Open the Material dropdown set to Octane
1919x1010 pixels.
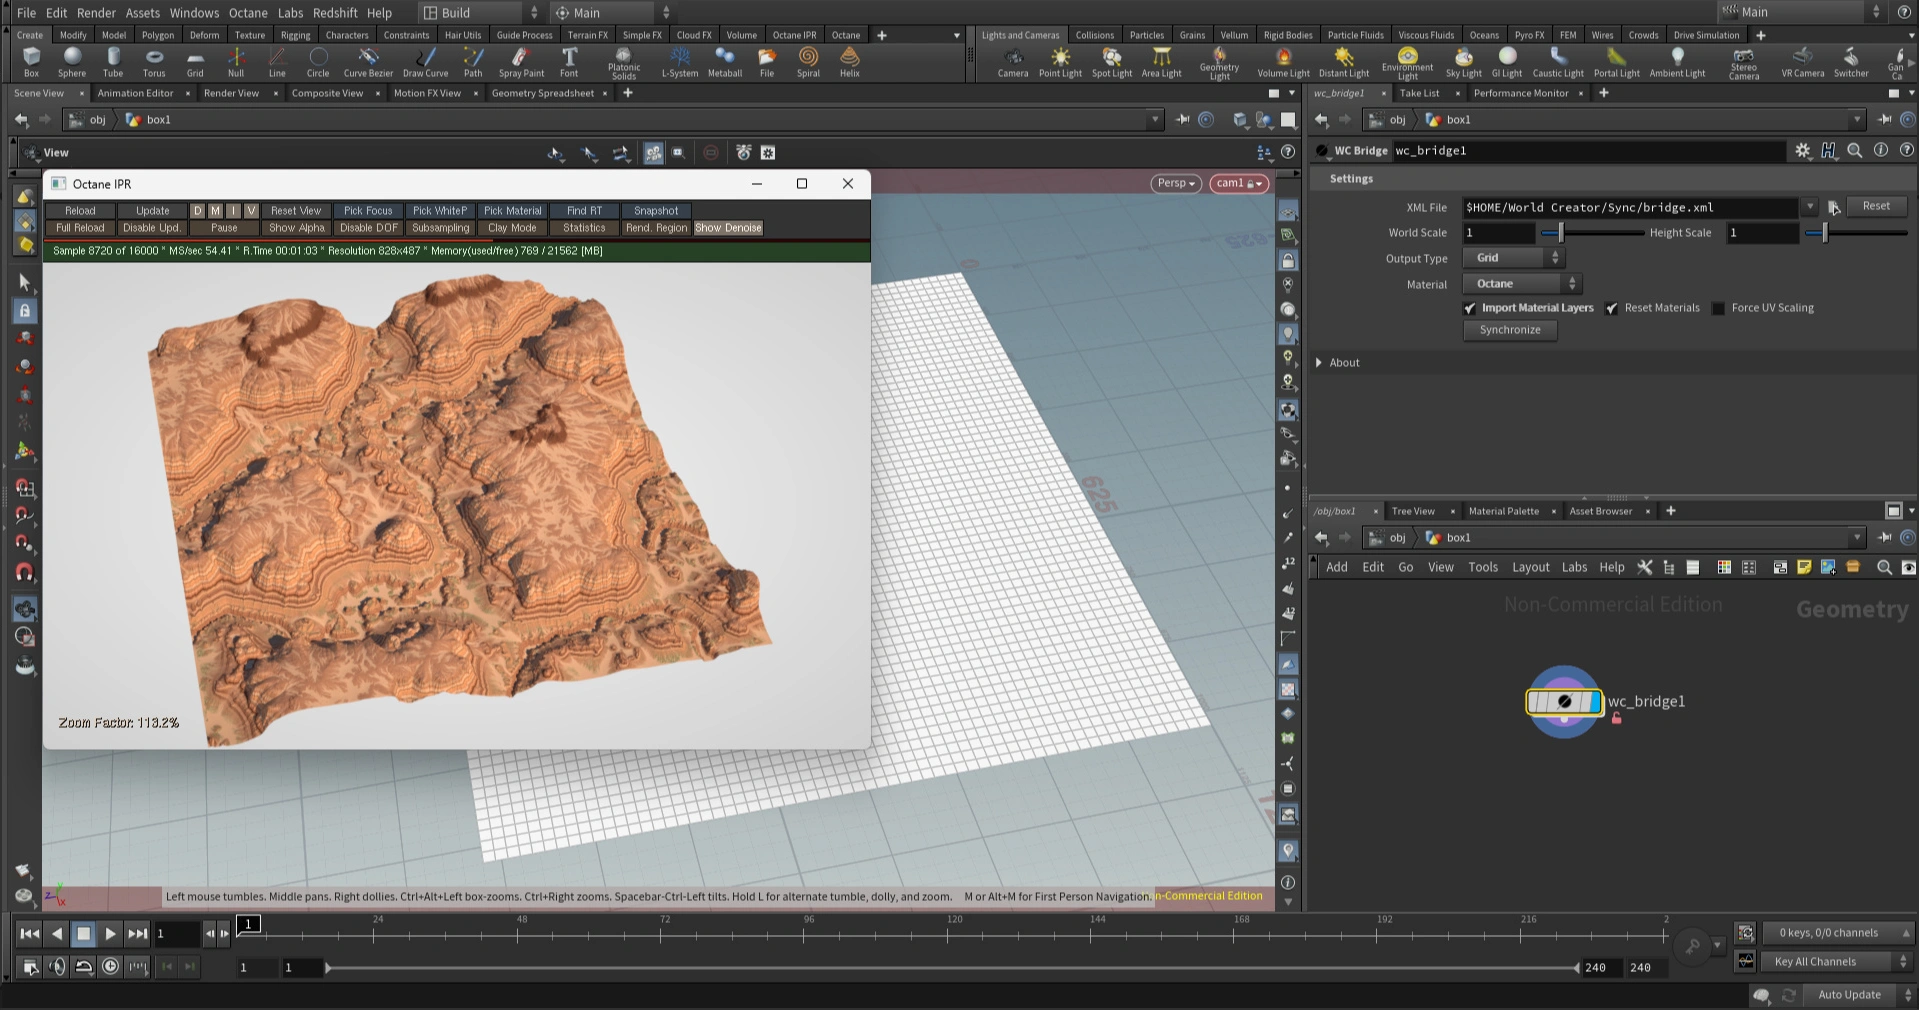click(1522, 284)
